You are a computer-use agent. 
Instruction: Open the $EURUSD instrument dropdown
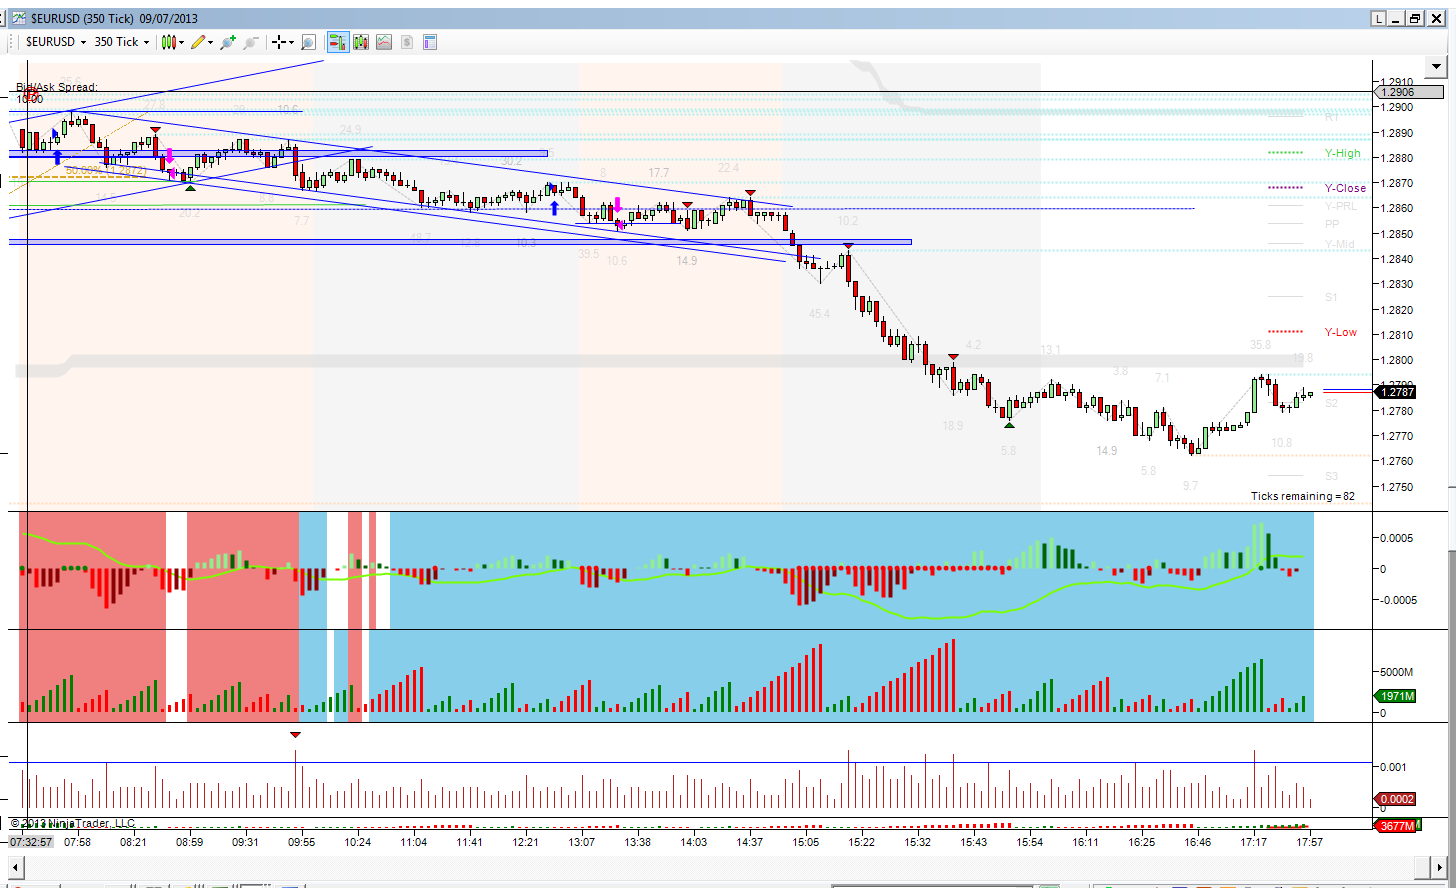pos(56,42)
